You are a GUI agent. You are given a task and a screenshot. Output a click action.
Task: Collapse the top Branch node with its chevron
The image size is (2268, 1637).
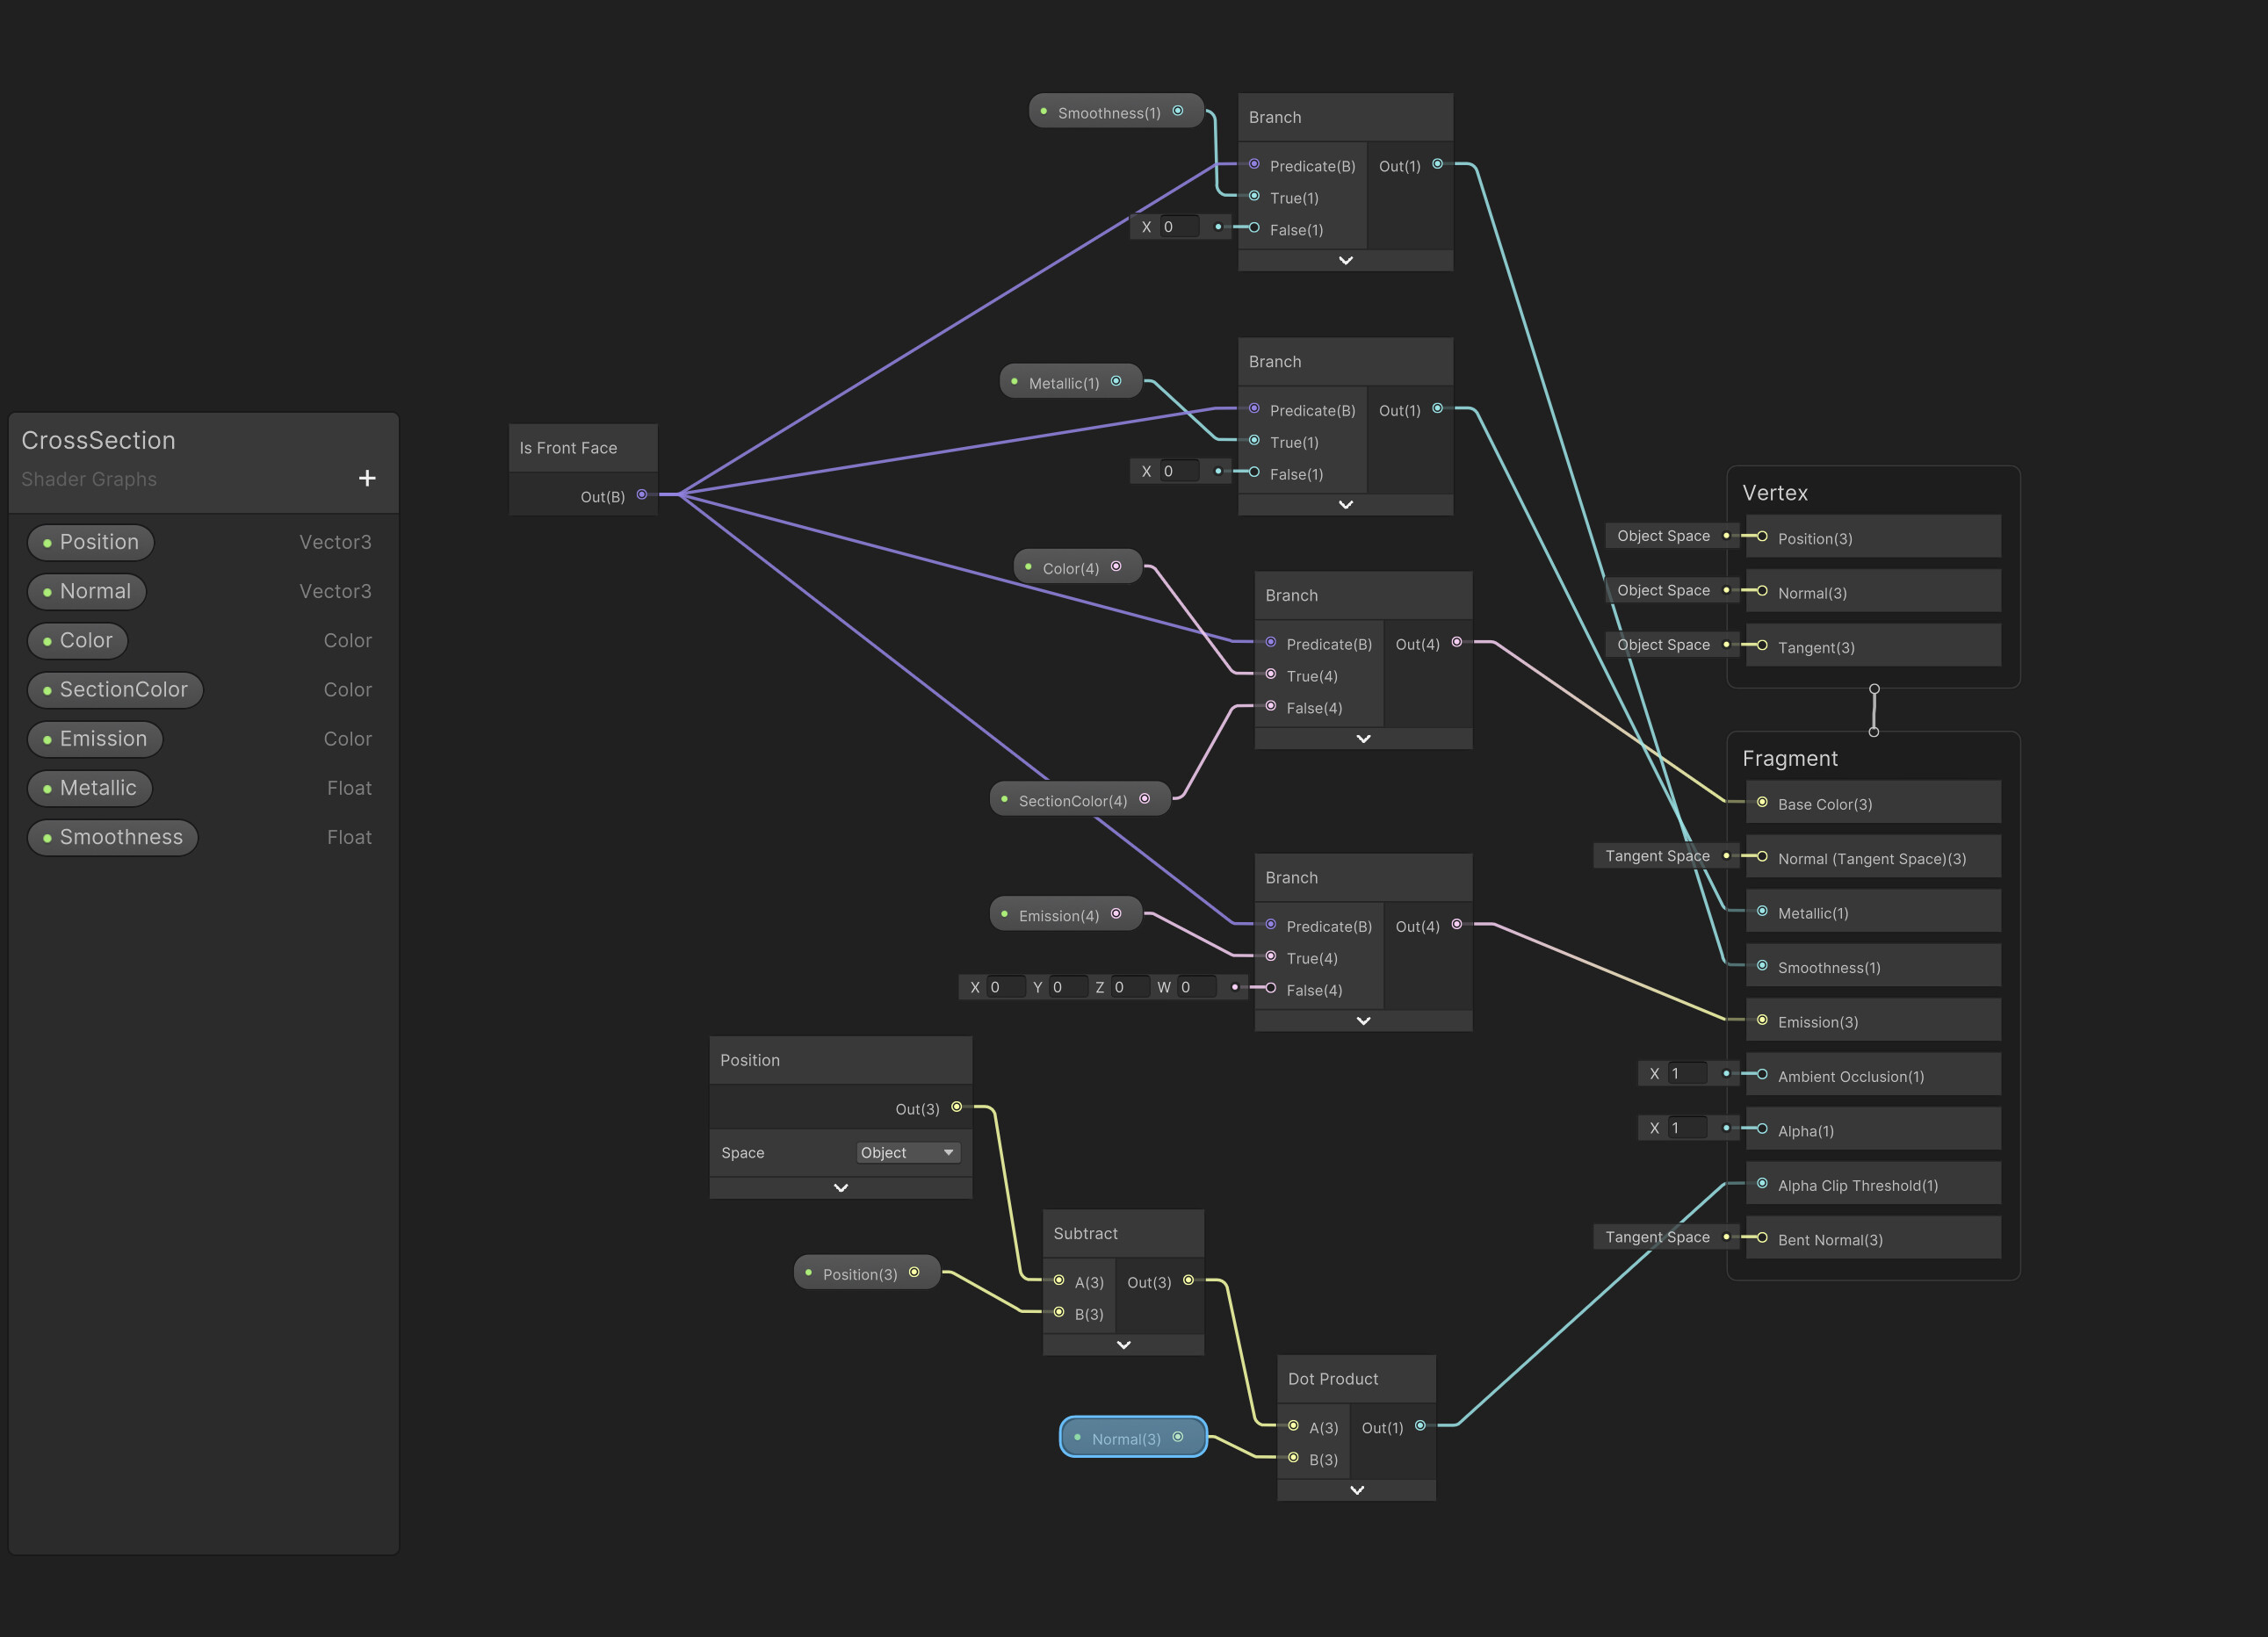point(1345,261)
